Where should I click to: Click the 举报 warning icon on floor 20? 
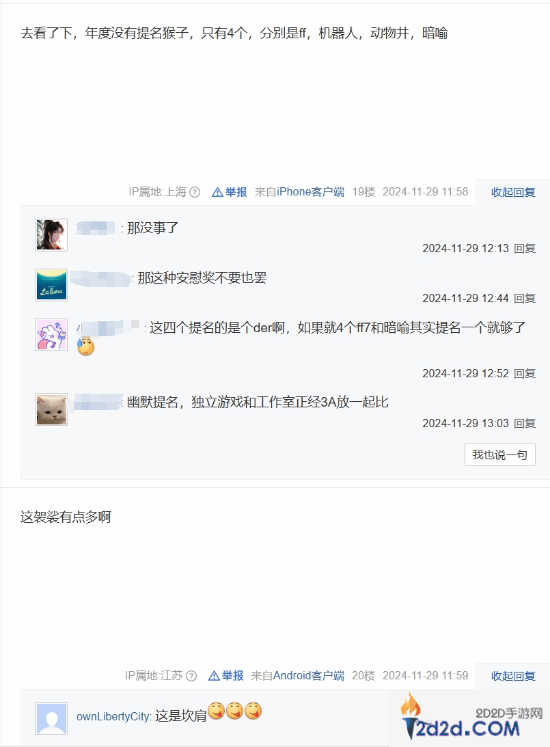[x=214, y=676]
